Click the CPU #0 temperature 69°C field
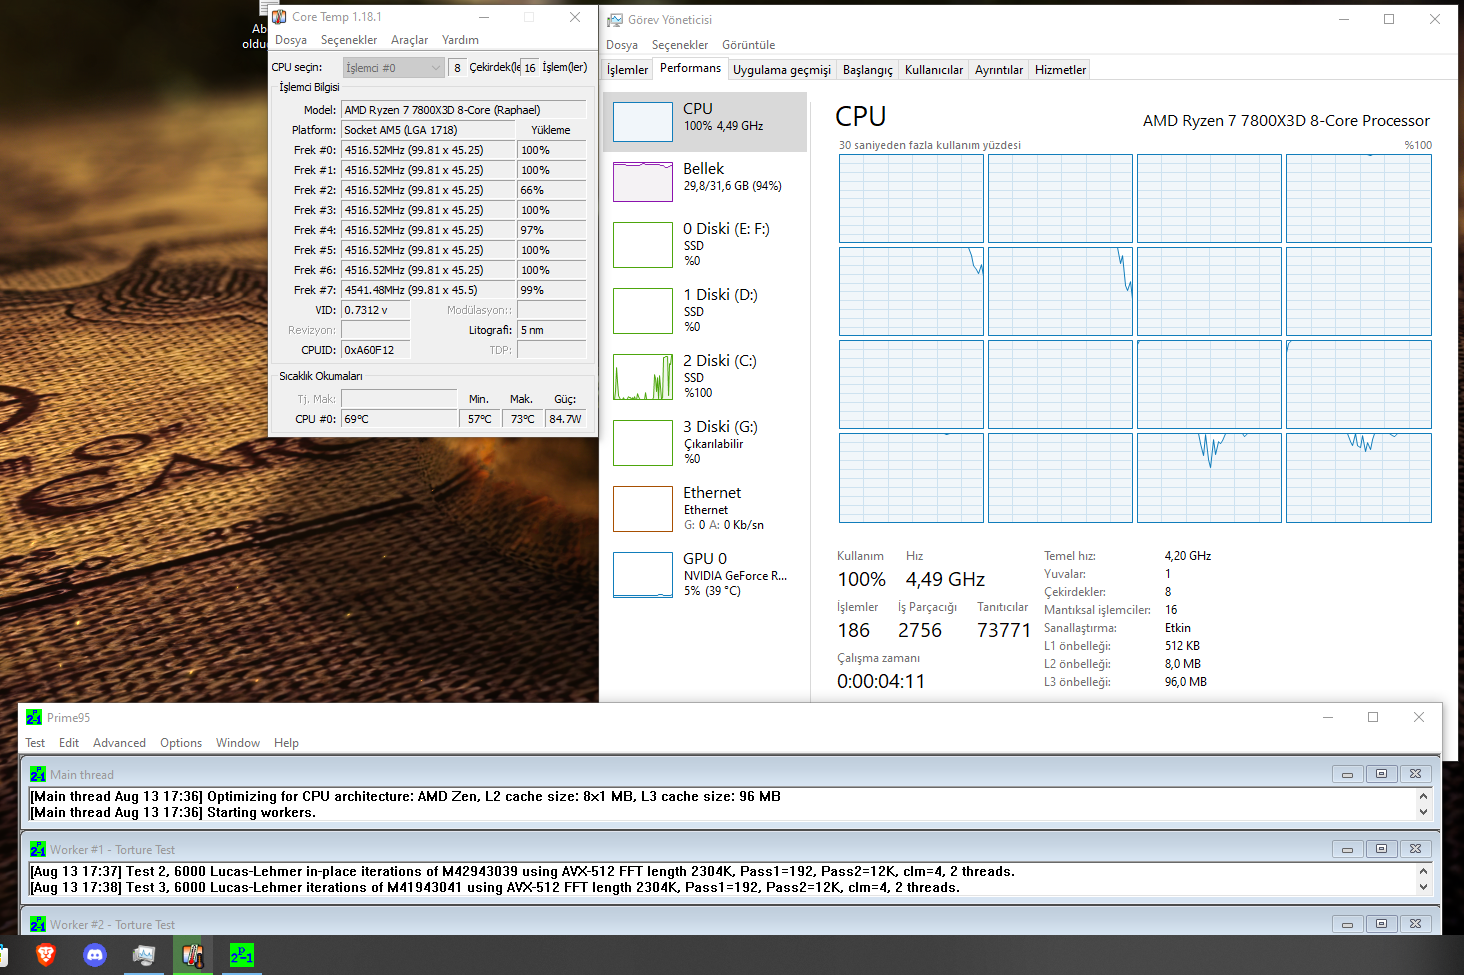The image size is (1464, 975). [x=399, y=419]
